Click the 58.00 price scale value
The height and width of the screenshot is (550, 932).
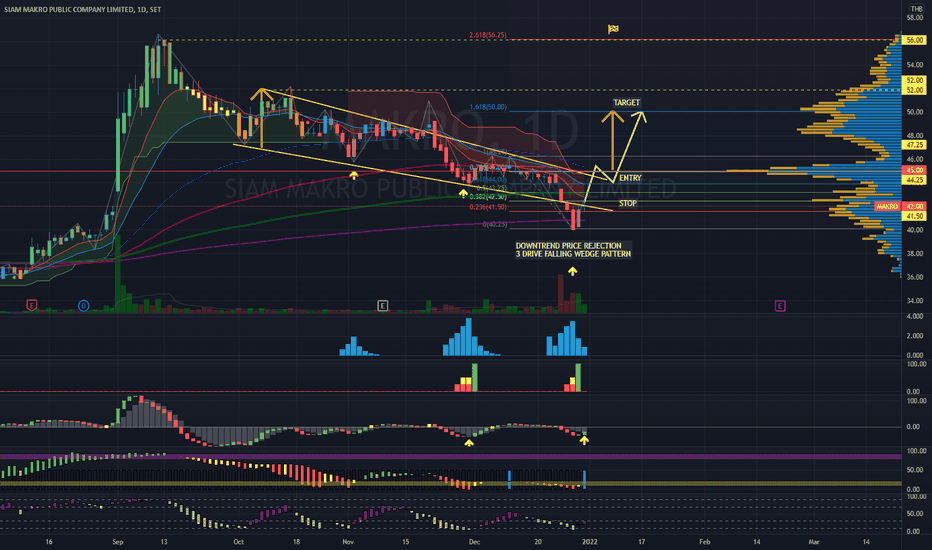(x=914, y=18)
